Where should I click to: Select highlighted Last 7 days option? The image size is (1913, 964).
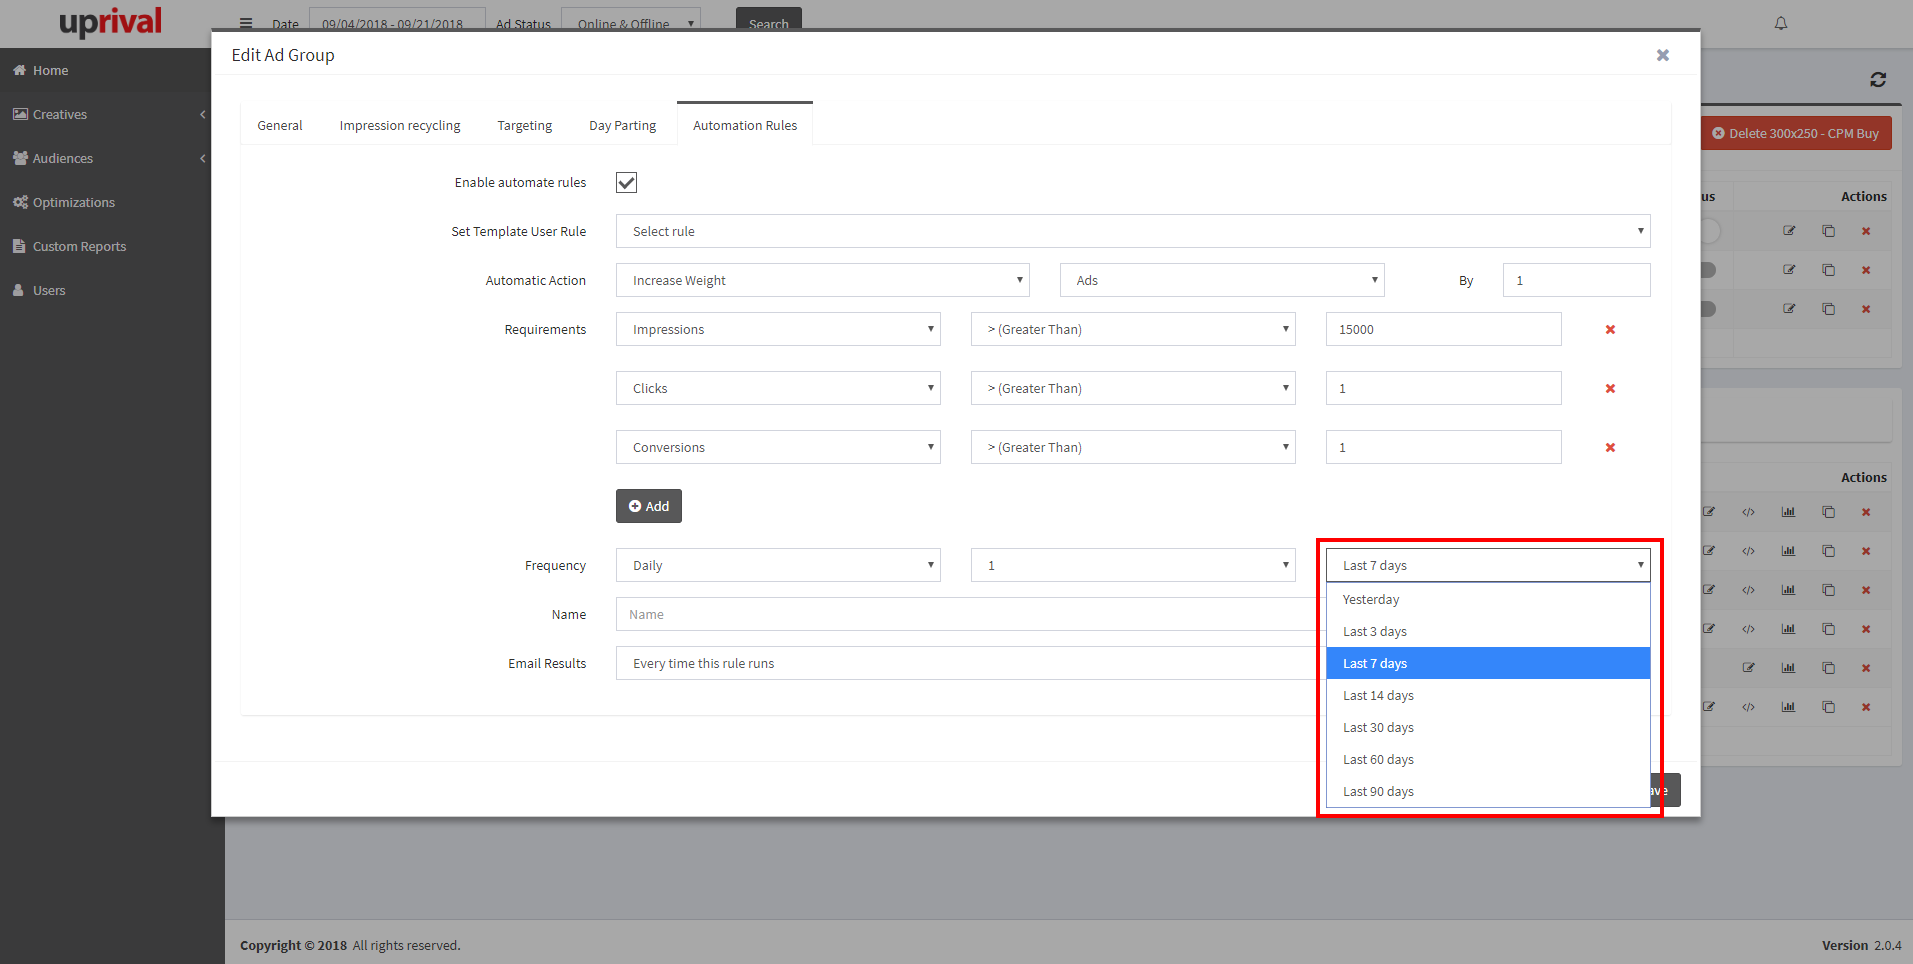pyautogui.click(x=1488, y=664)
